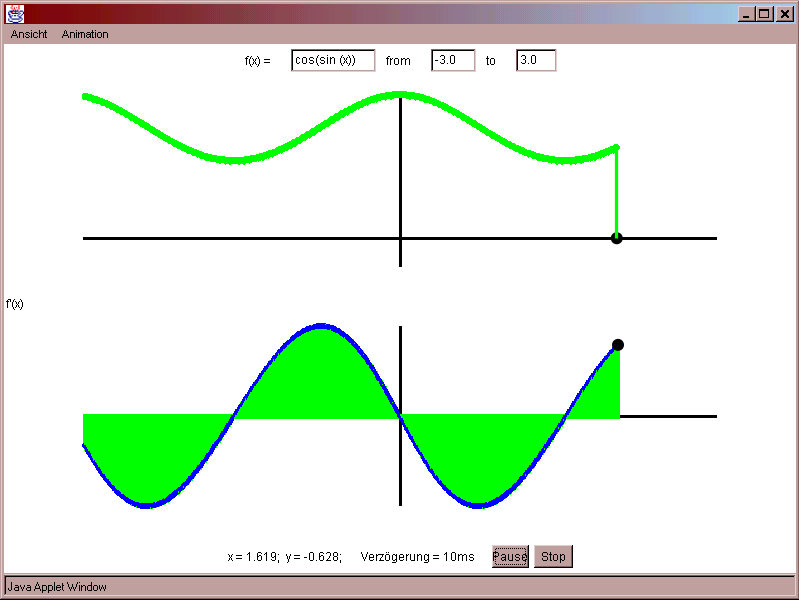Click the Java applet icon in title bar
Image resolution: width=799 pixels, height=600 pixels.
[x=15, y=14]
